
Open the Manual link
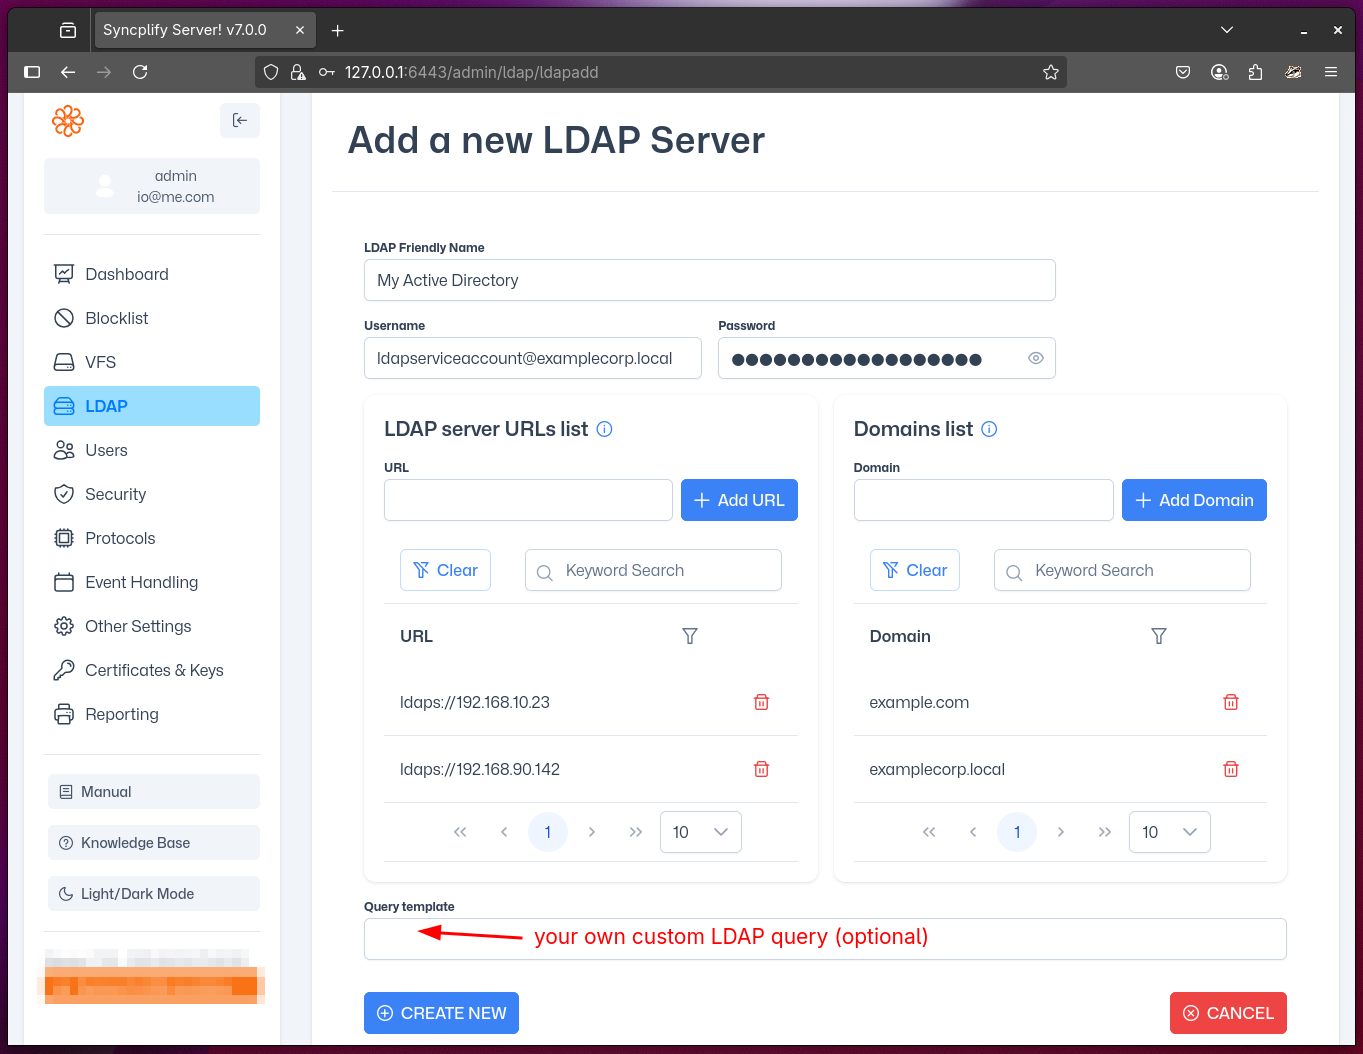point(154,791)
